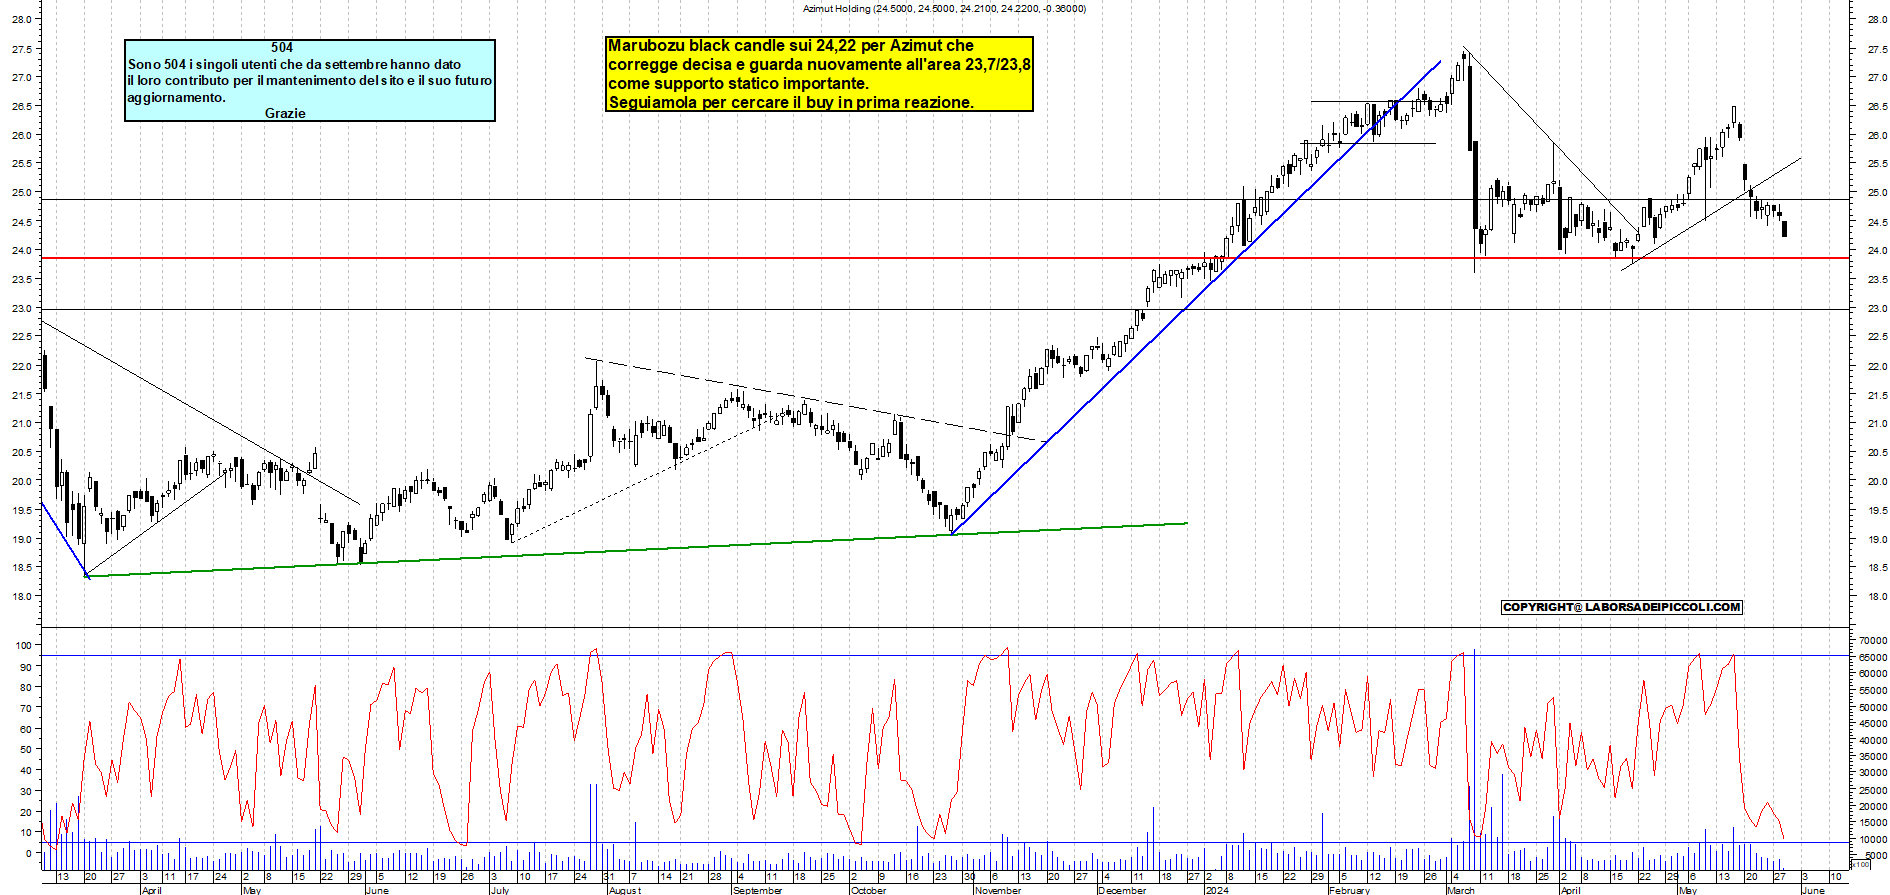Select the 50 level on oscillator scale
Screen dimensions: 1890x895
coord(24,750)
